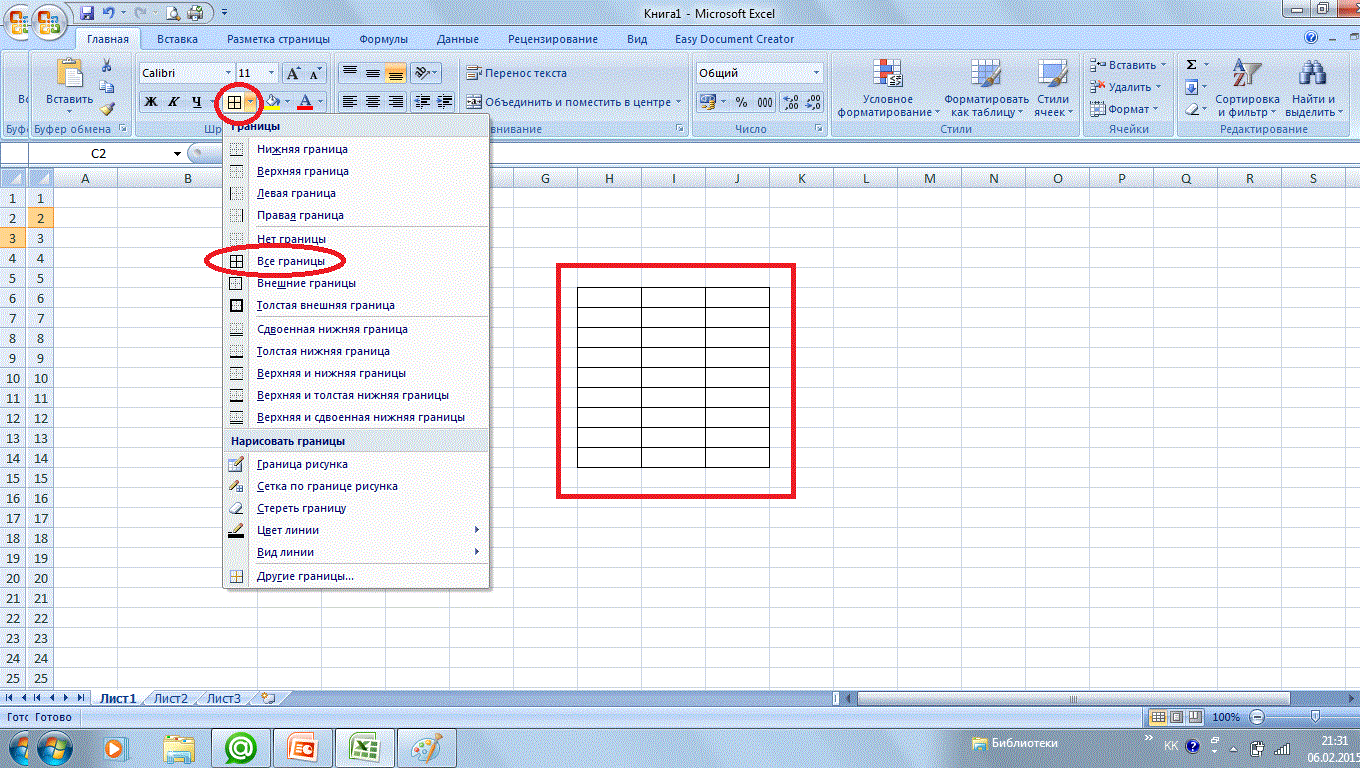Screen dimensions: 1360x768
Task: Open the text orientation tool
Action: (x=426, y=73)
